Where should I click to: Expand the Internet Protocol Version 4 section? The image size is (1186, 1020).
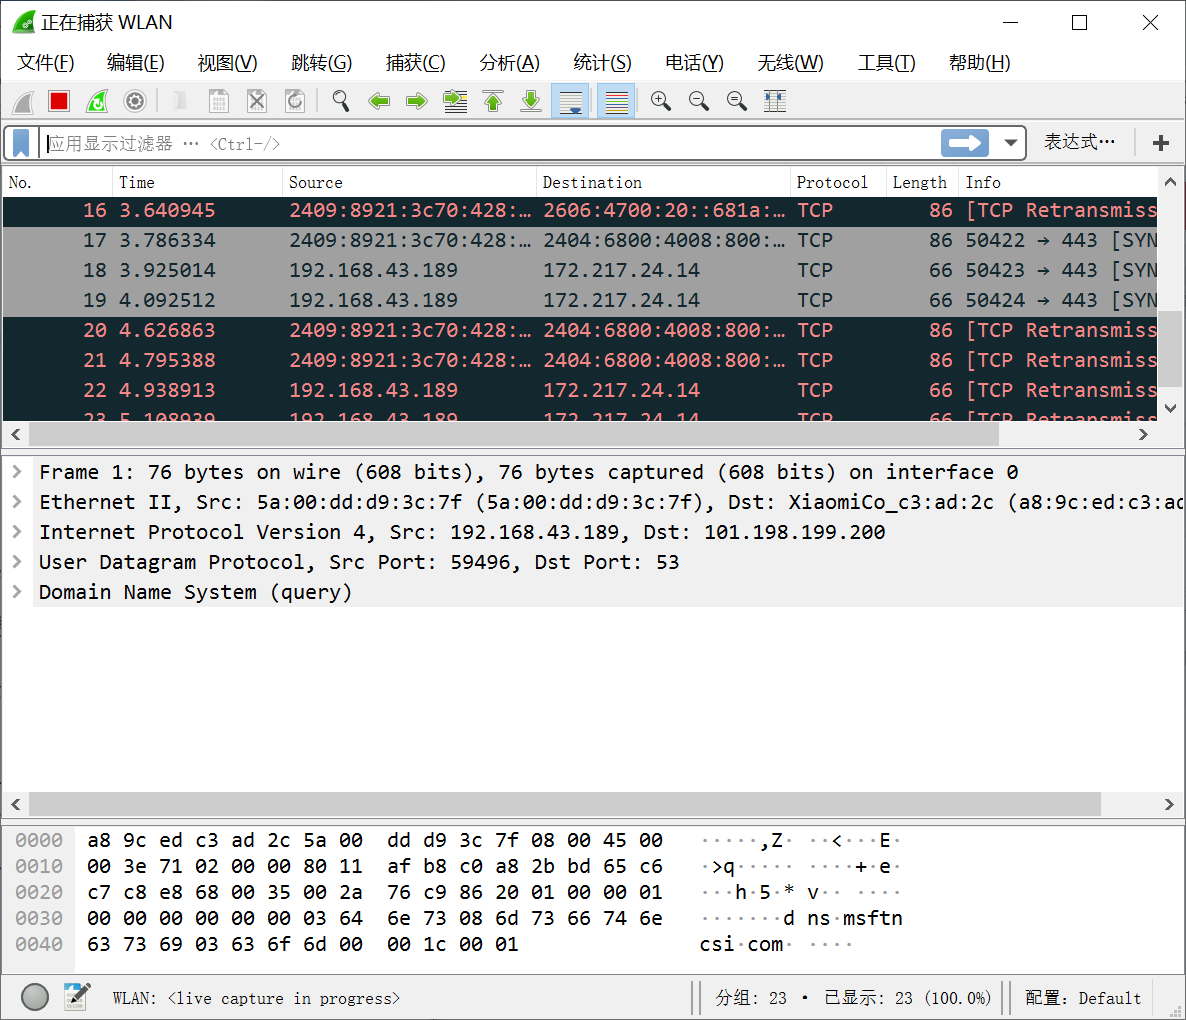tap(19, 532)
